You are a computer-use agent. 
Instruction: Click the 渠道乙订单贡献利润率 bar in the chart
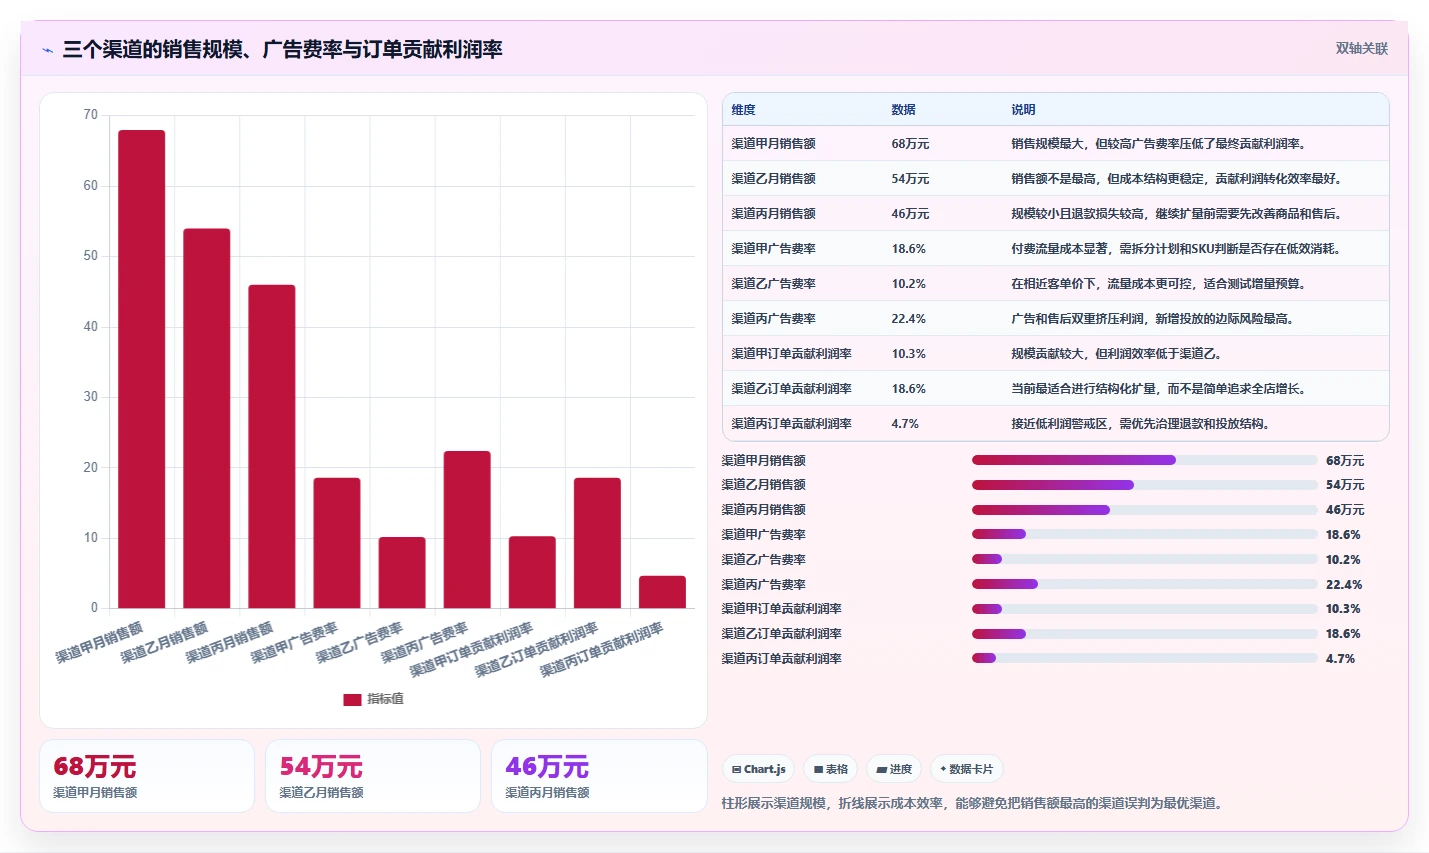[x=597, y=543]
